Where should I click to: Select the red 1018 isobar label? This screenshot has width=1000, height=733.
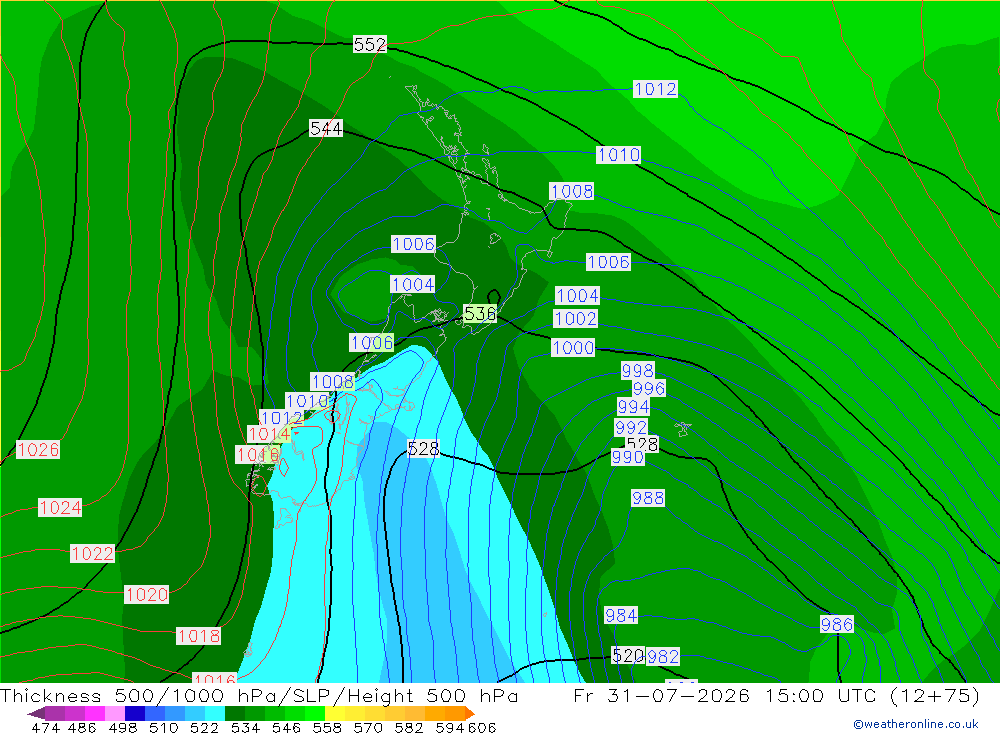198,636
